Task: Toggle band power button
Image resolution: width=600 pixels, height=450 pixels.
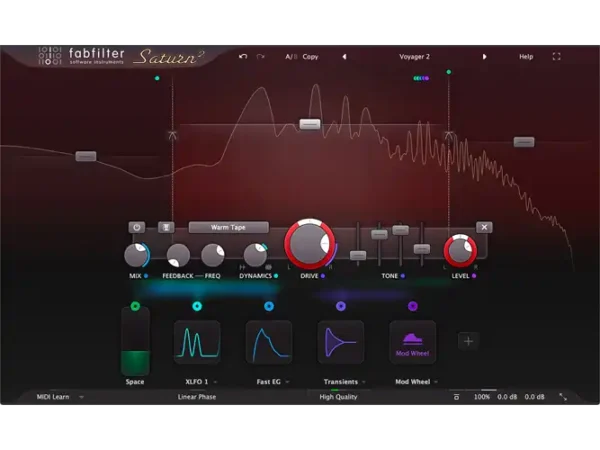Action: (x=137, y=227)
